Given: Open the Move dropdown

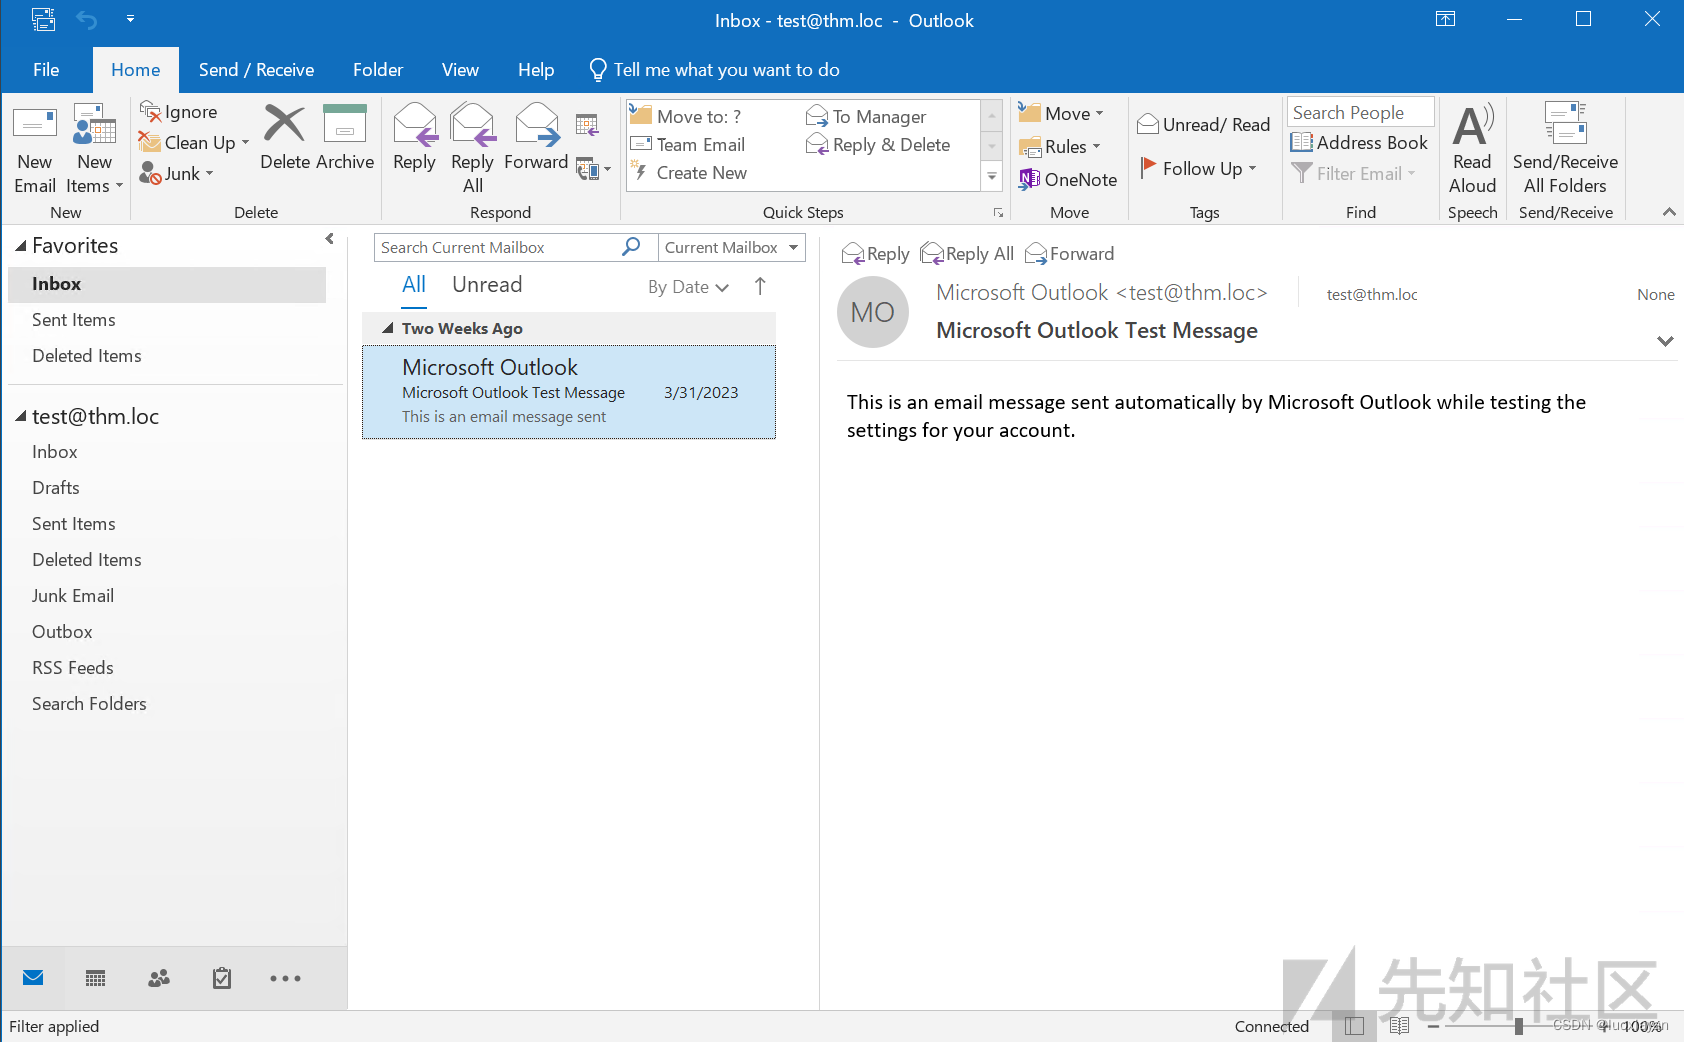Looking at the screenshot, I should (x=1061, y=114).
